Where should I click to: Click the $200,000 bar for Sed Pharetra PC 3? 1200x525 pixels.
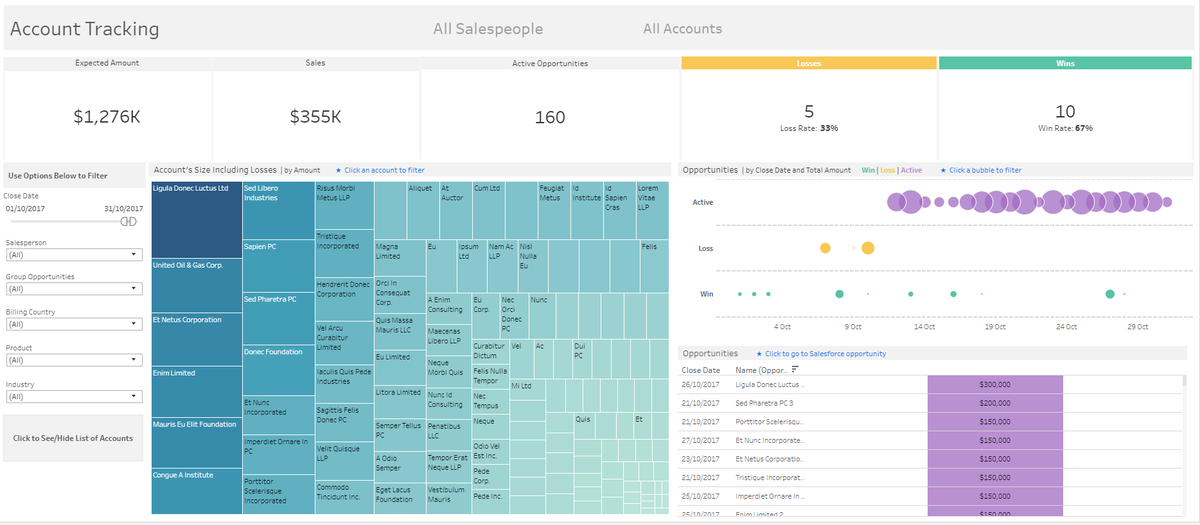click(x=995, y=403)
